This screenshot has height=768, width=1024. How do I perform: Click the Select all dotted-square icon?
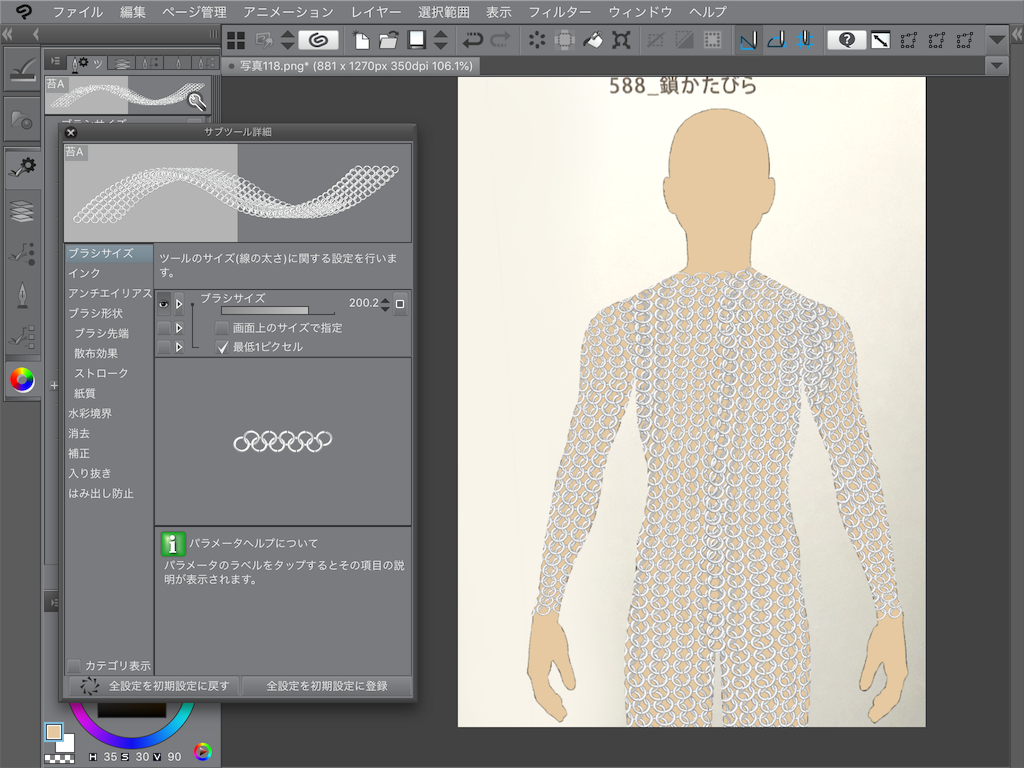pyautogui.click(x=712, y=40)
